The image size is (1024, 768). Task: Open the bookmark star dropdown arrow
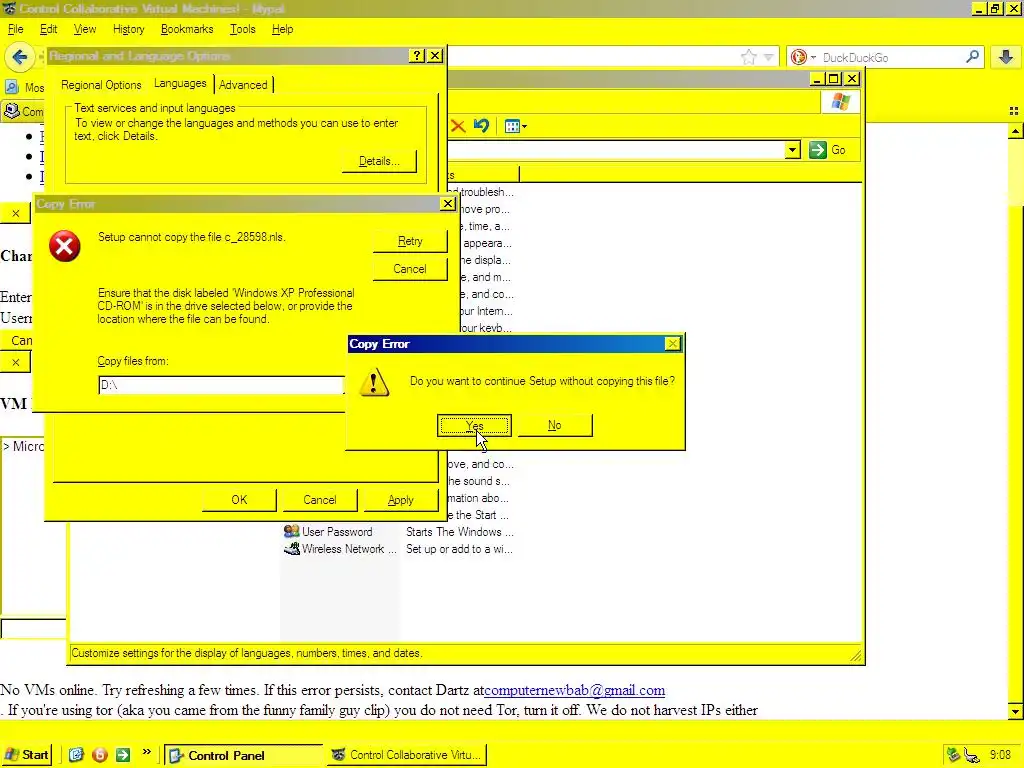[769, 57]
